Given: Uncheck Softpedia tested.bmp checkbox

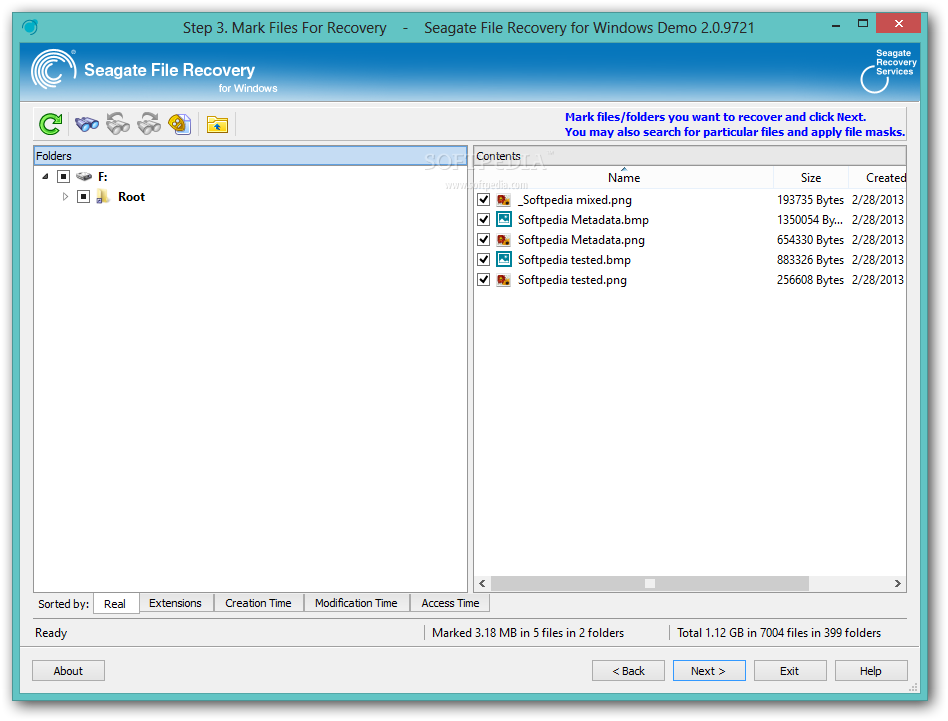Looking at the screenshot, I should (484, 259).
